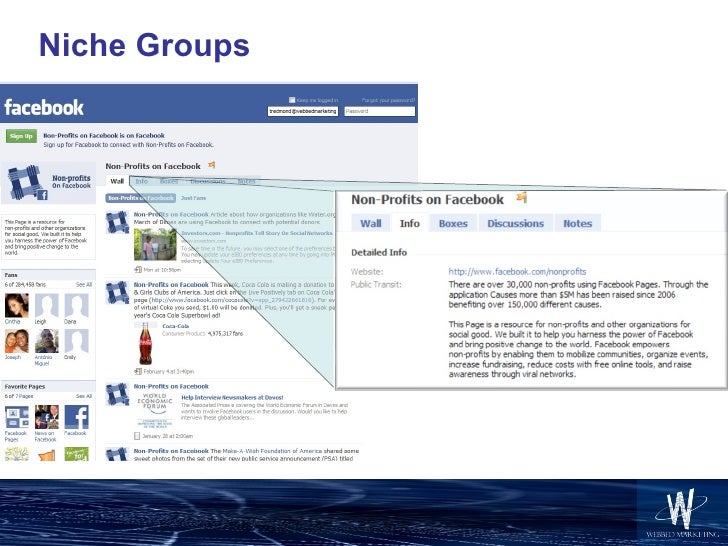Screen dimensions: 728x546
Task: Focus the email login field
Action: click(x=303, y=111)
